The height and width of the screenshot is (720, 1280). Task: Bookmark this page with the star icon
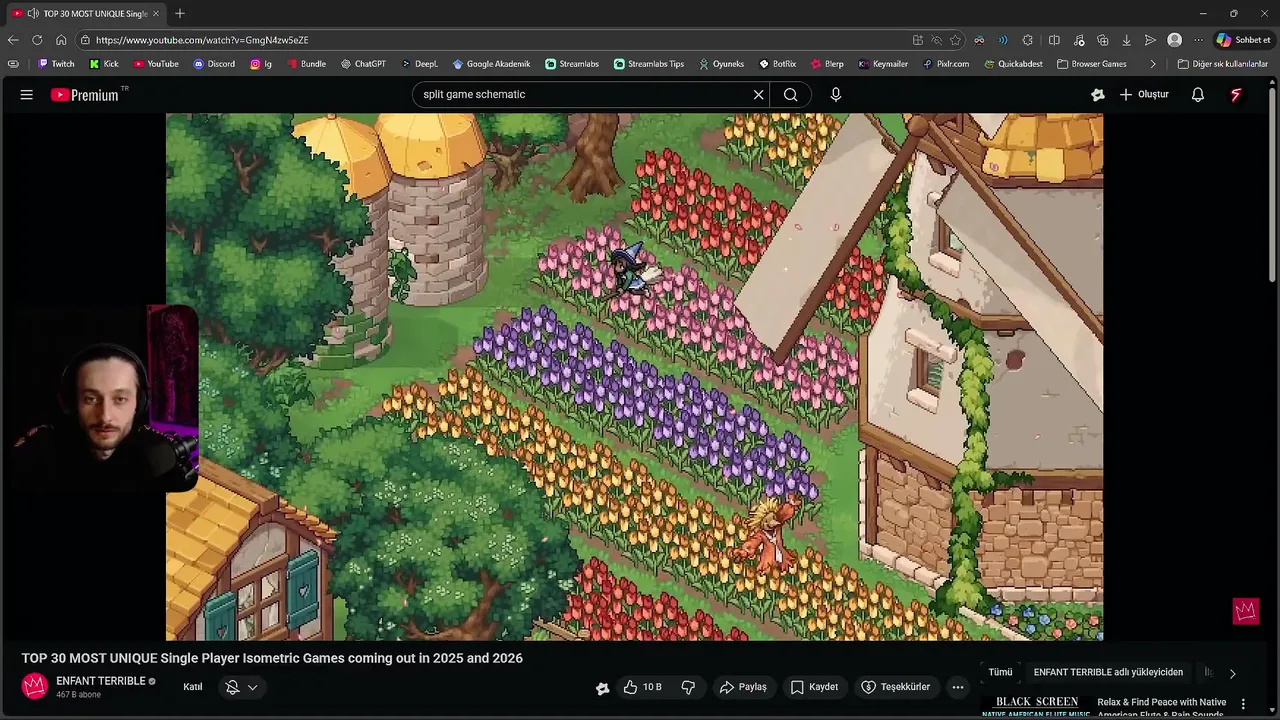tap(956, 40)
